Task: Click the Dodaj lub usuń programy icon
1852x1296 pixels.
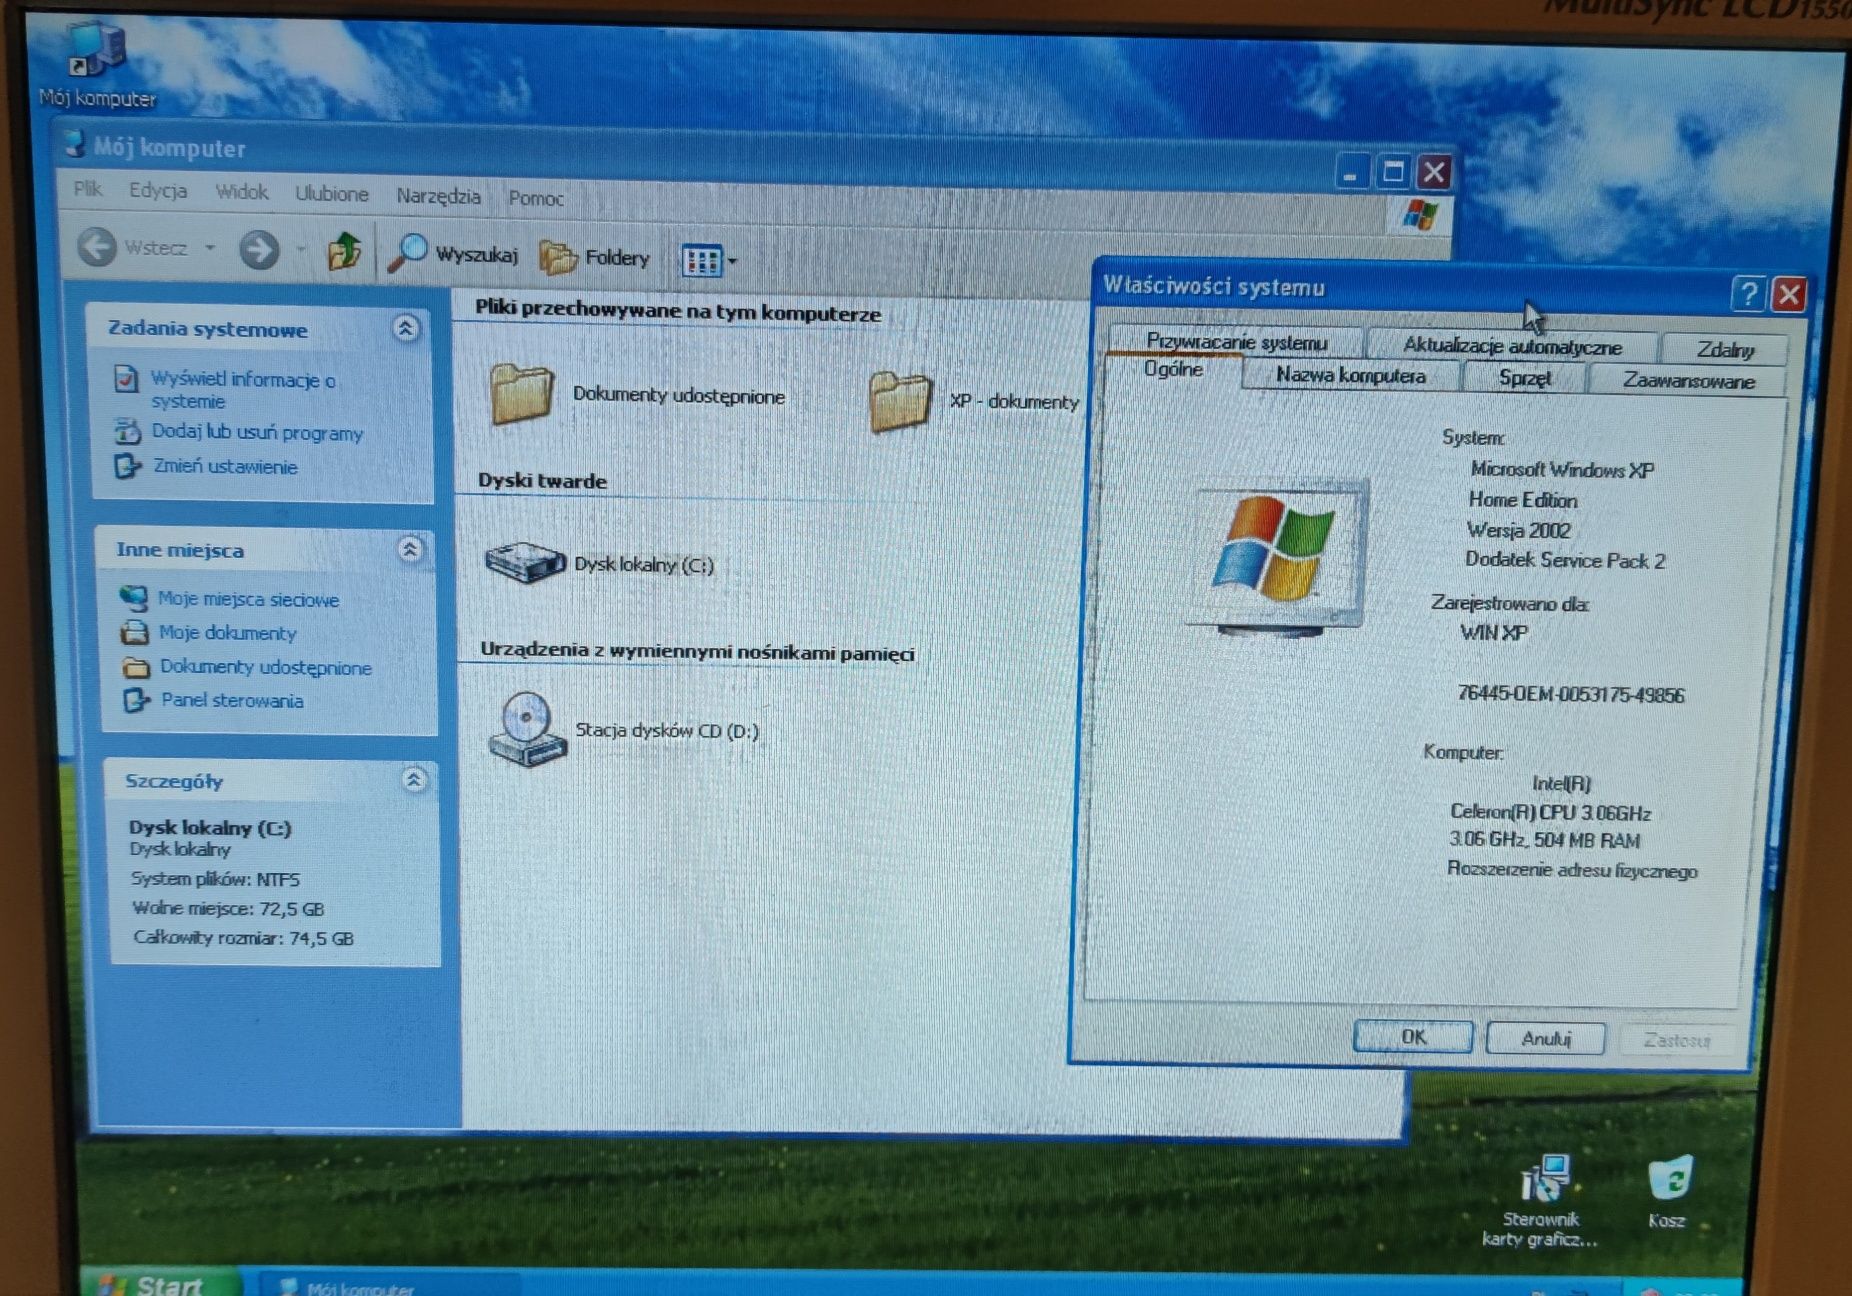Action: (x=127, y=432)
